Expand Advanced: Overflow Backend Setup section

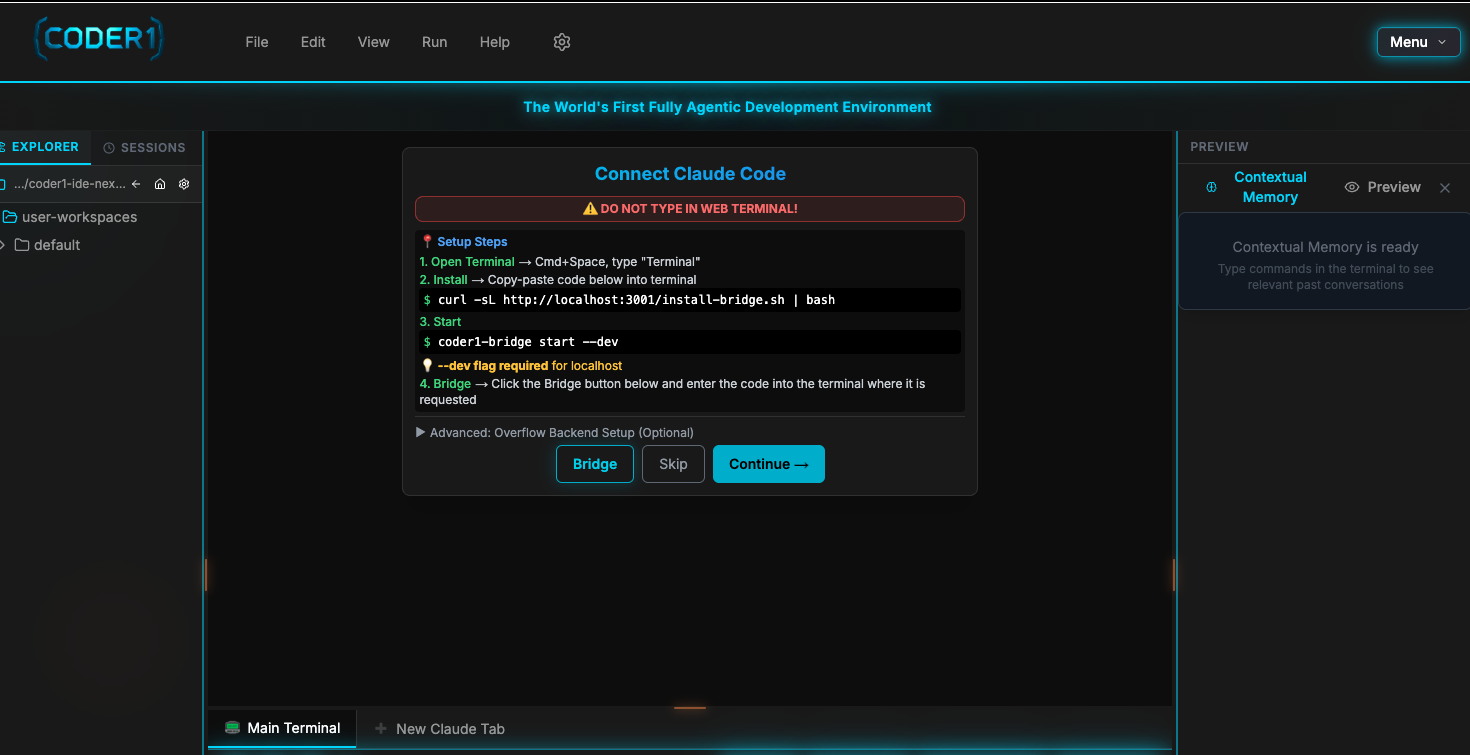point(554,433)
